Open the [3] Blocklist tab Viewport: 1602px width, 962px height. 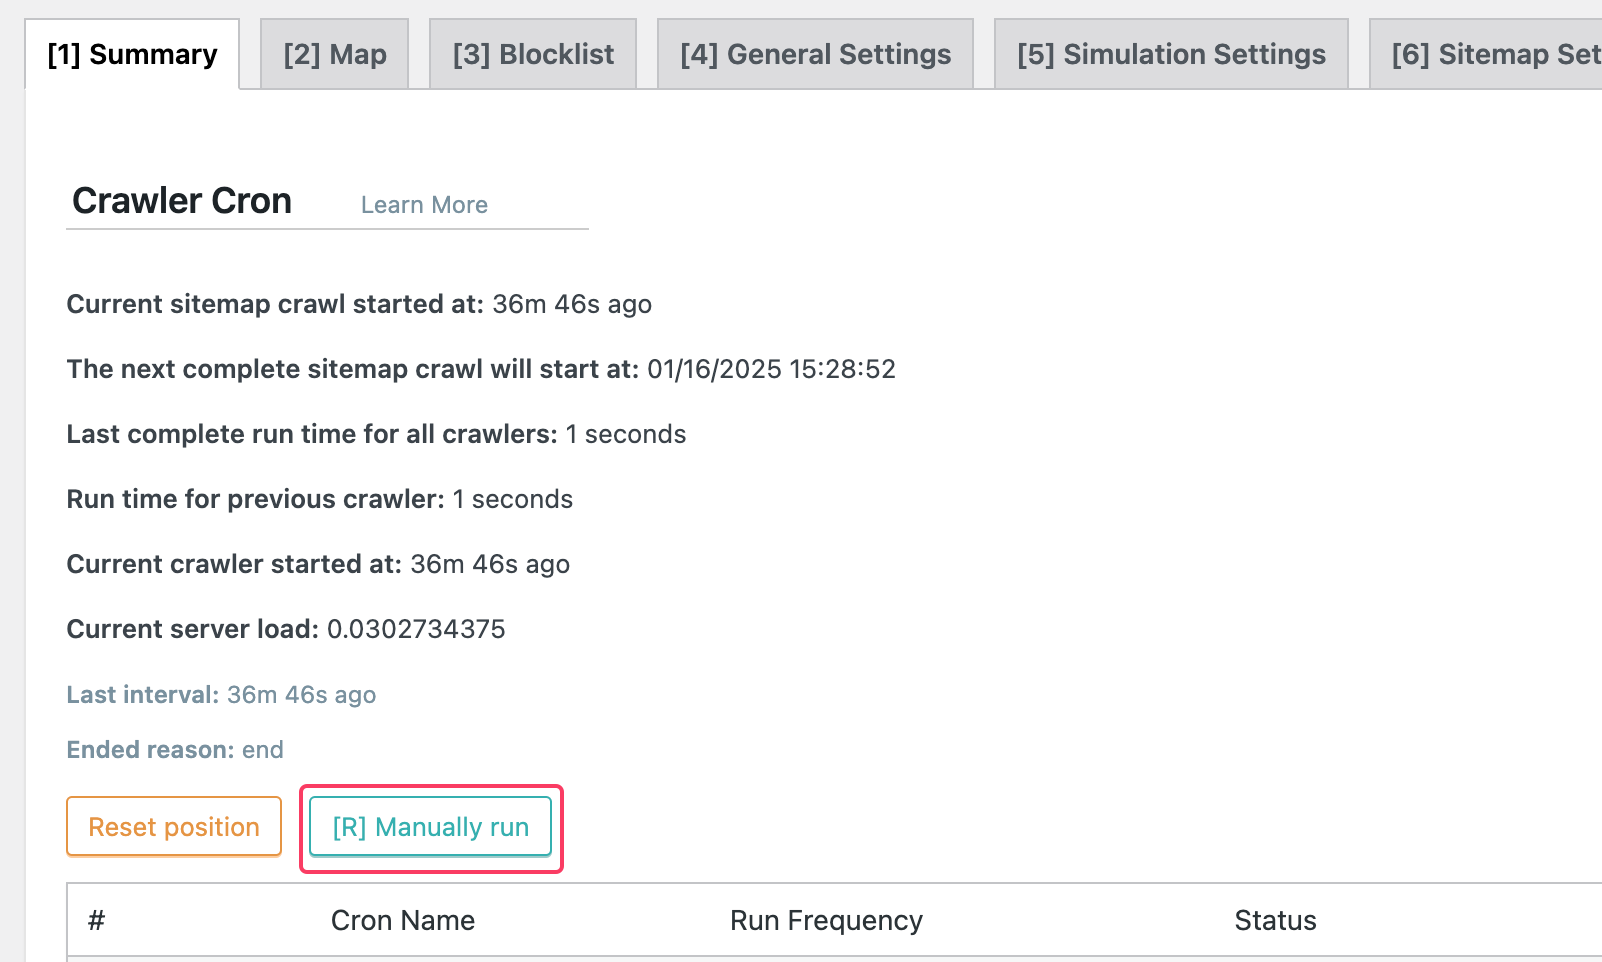(x=533, y=55)
